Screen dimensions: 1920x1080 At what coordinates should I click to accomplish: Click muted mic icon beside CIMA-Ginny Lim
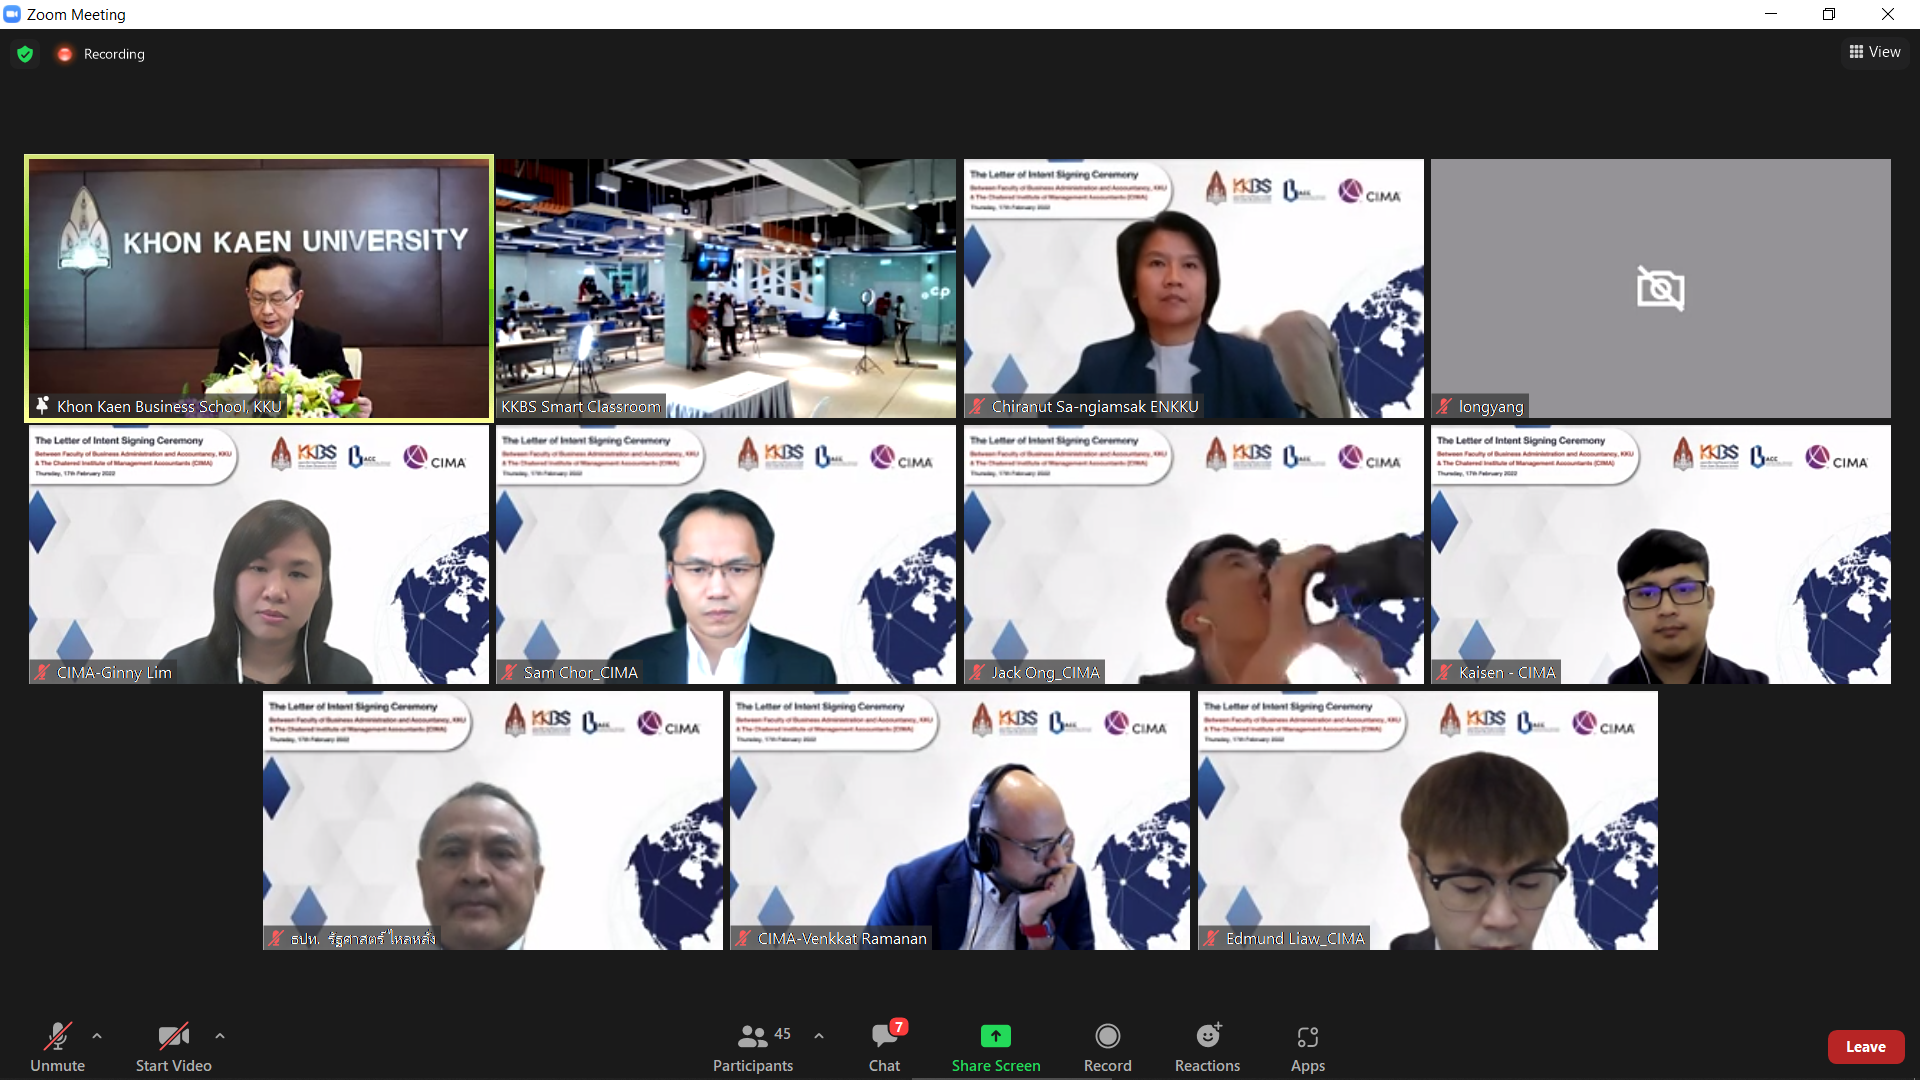42,672
